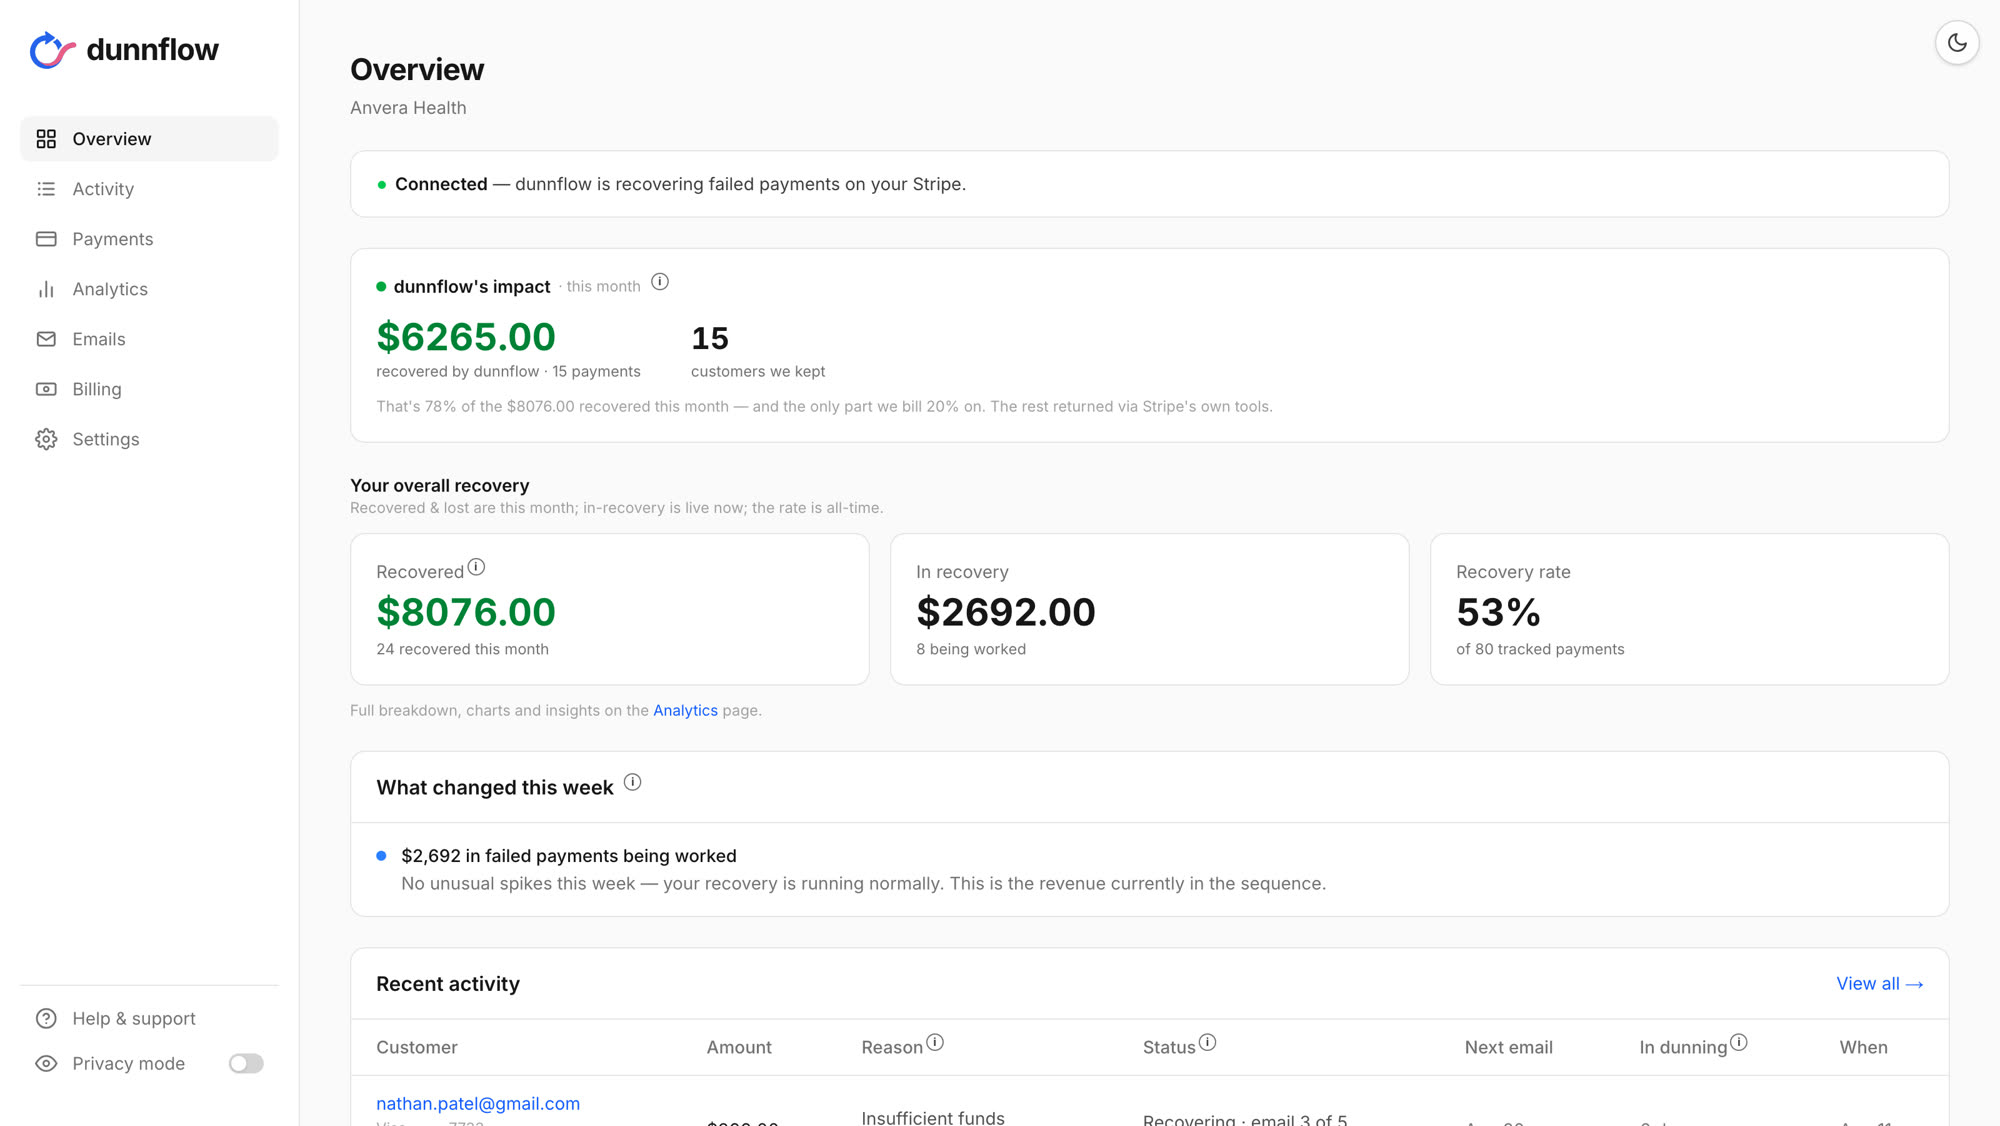Follow the Analytics link under recovery cards
The image size is (2000, 1126).
point(685,710)
